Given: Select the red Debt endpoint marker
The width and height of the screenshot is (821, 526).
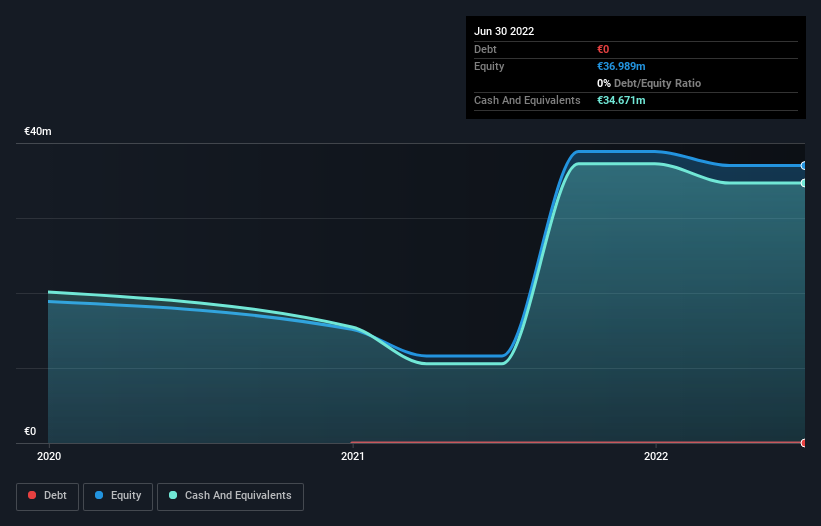Looking at the screenshot, I should pyautogui.click(x=804, y=443).
